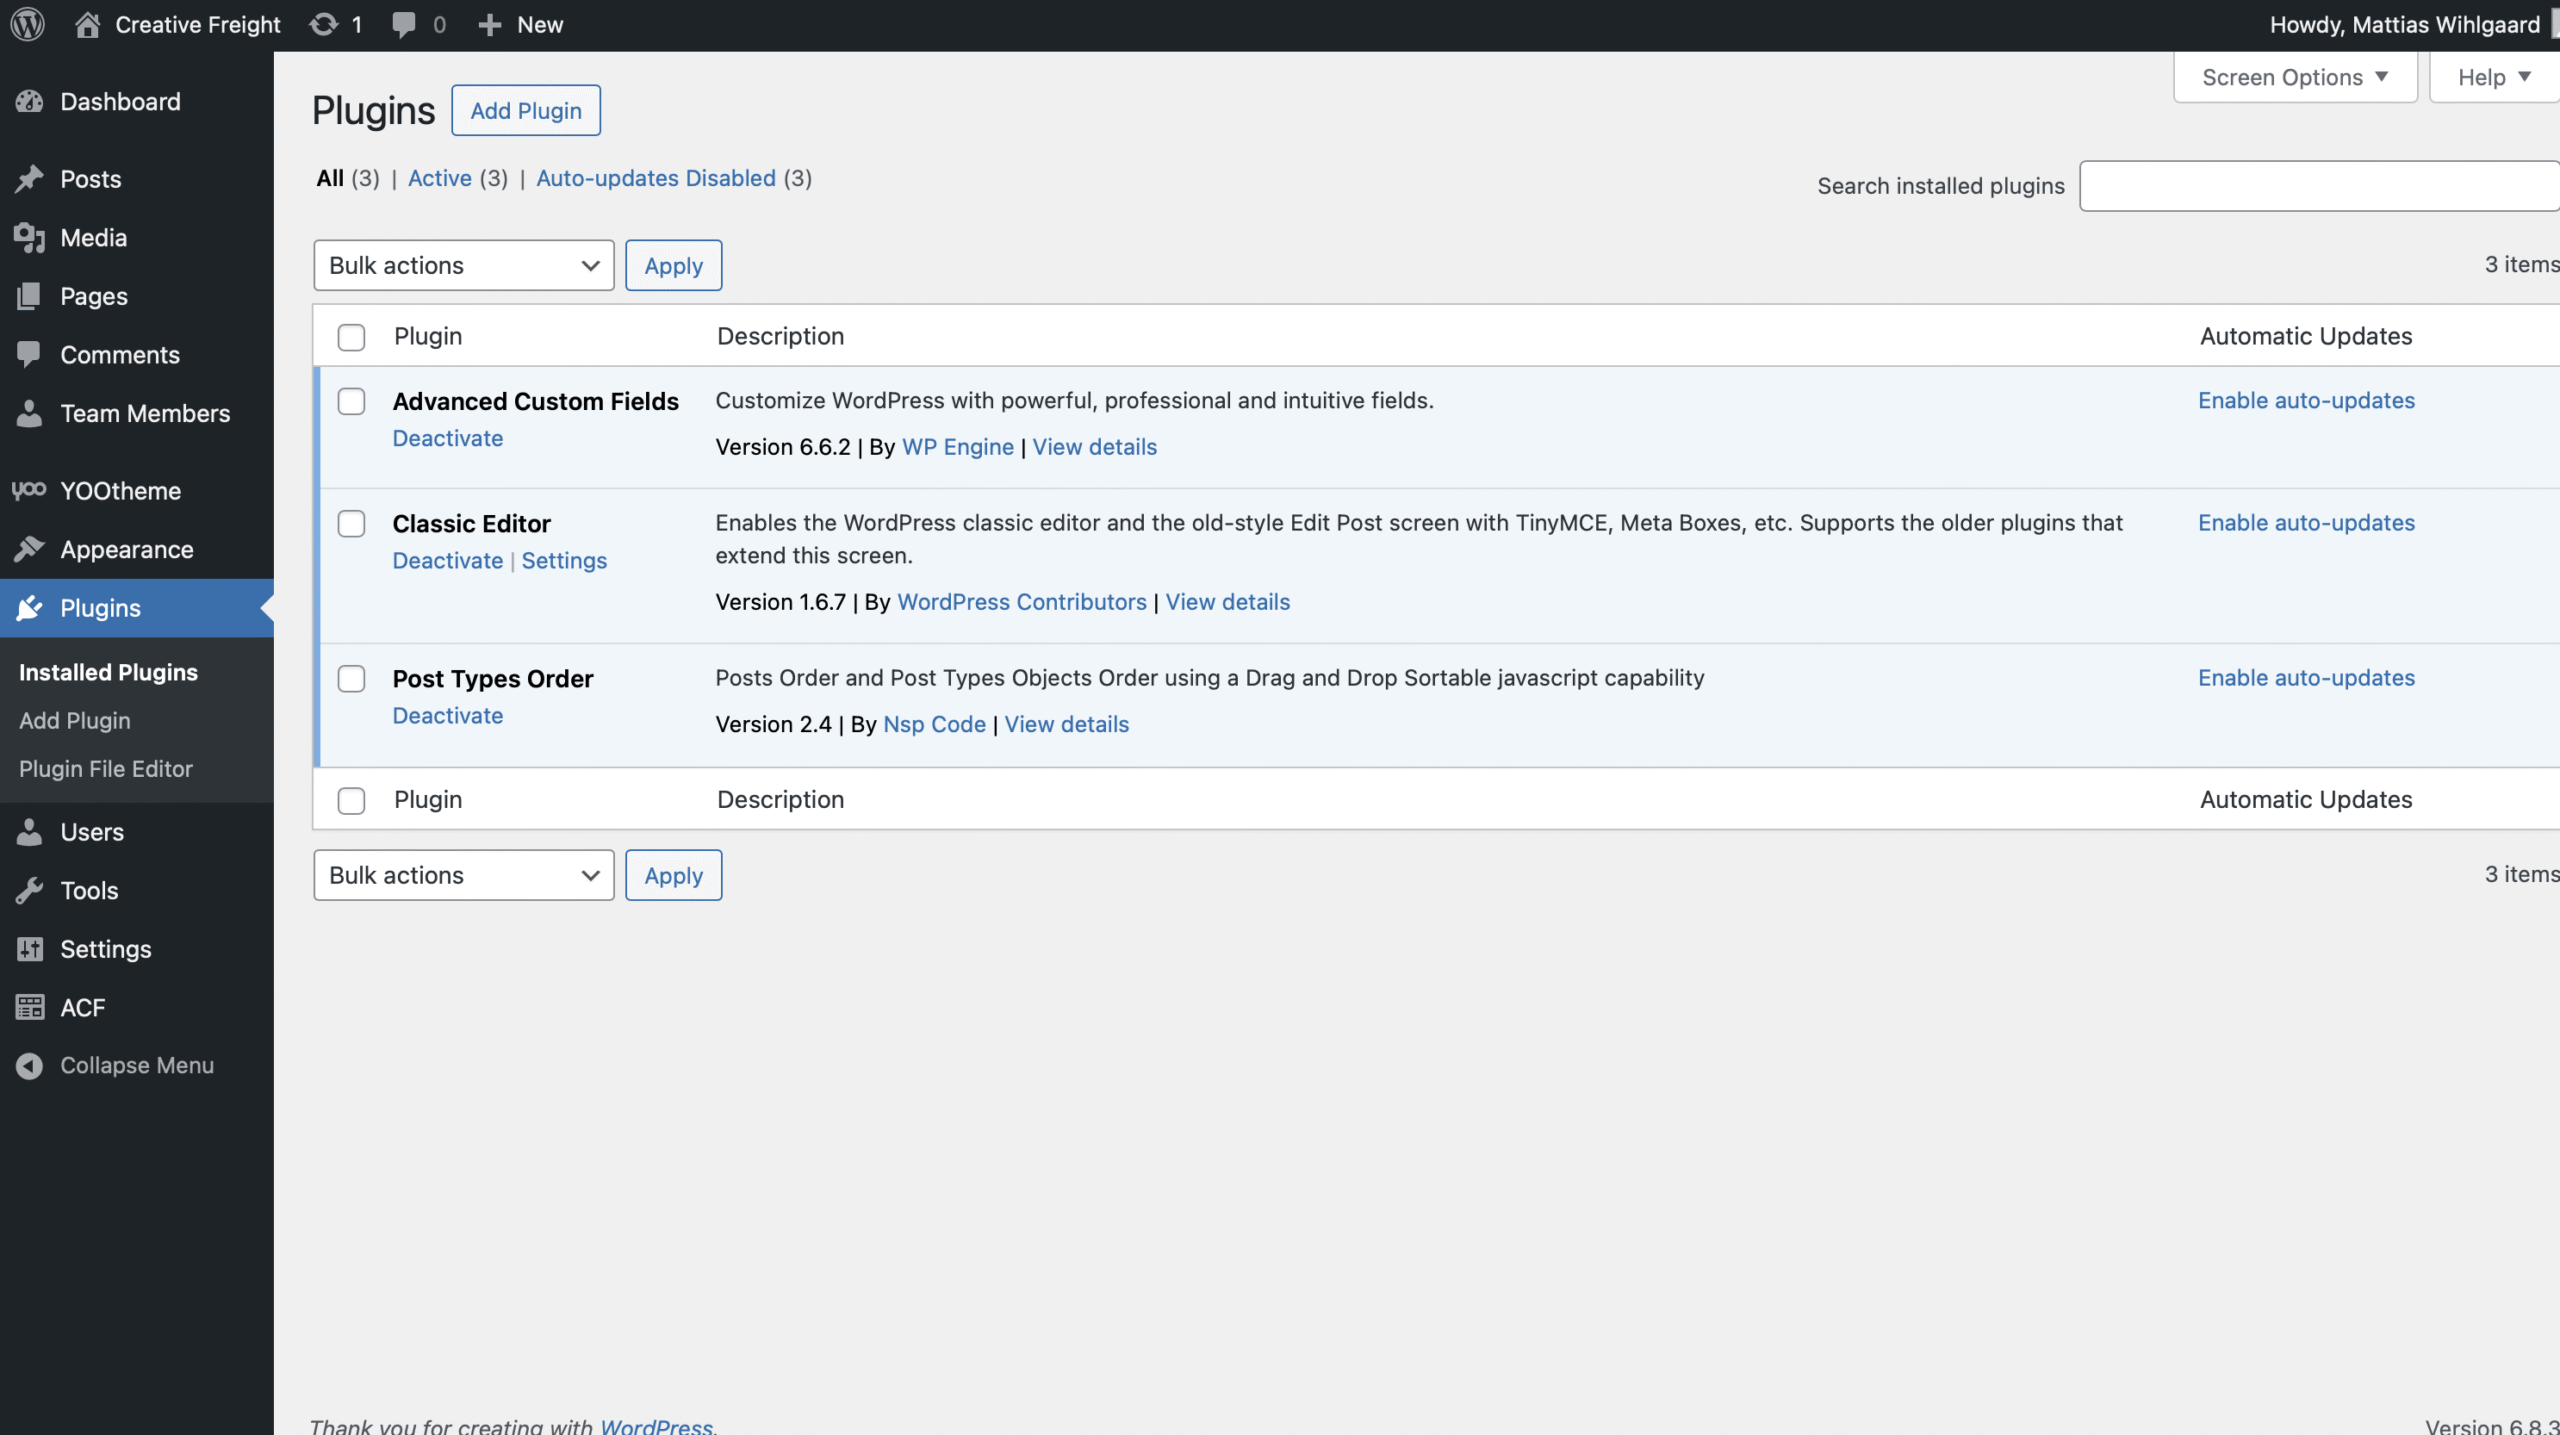Open the updates icon in admin bar

coord(324,24)
